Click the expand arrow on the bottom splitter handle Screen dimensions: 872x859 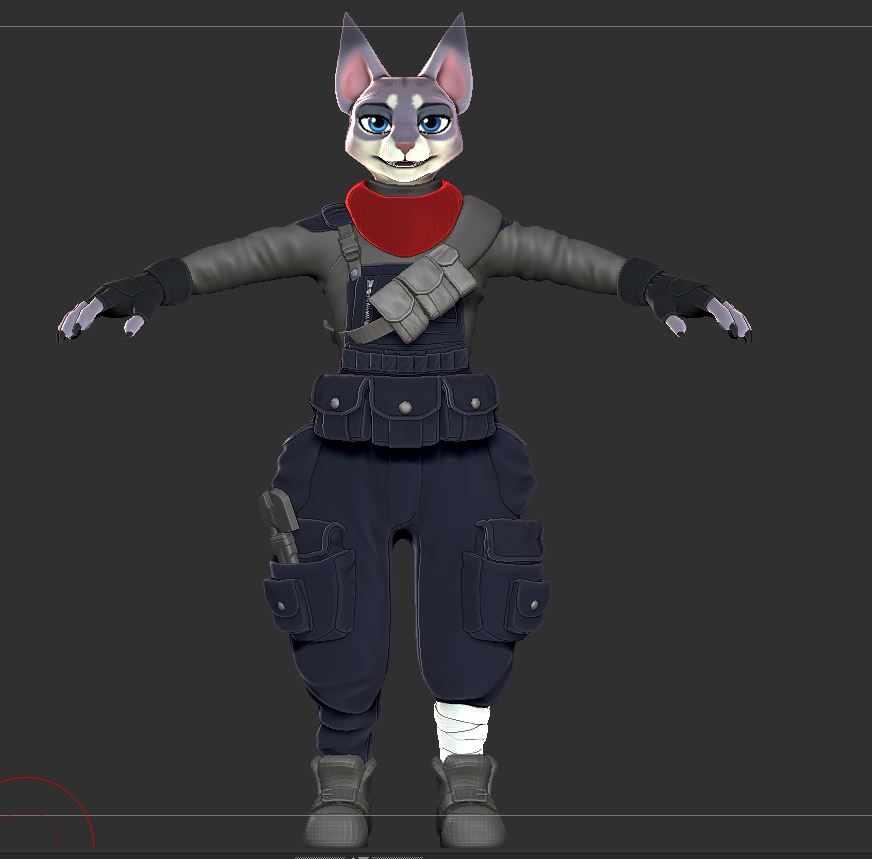(x=353, y=856)
